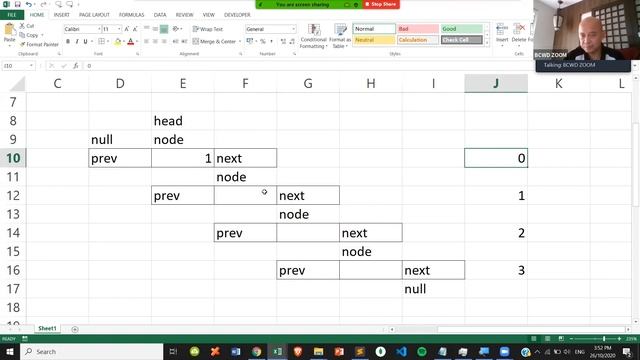
Task: Apply the Check Cell style
Action: tap(461, 40)
